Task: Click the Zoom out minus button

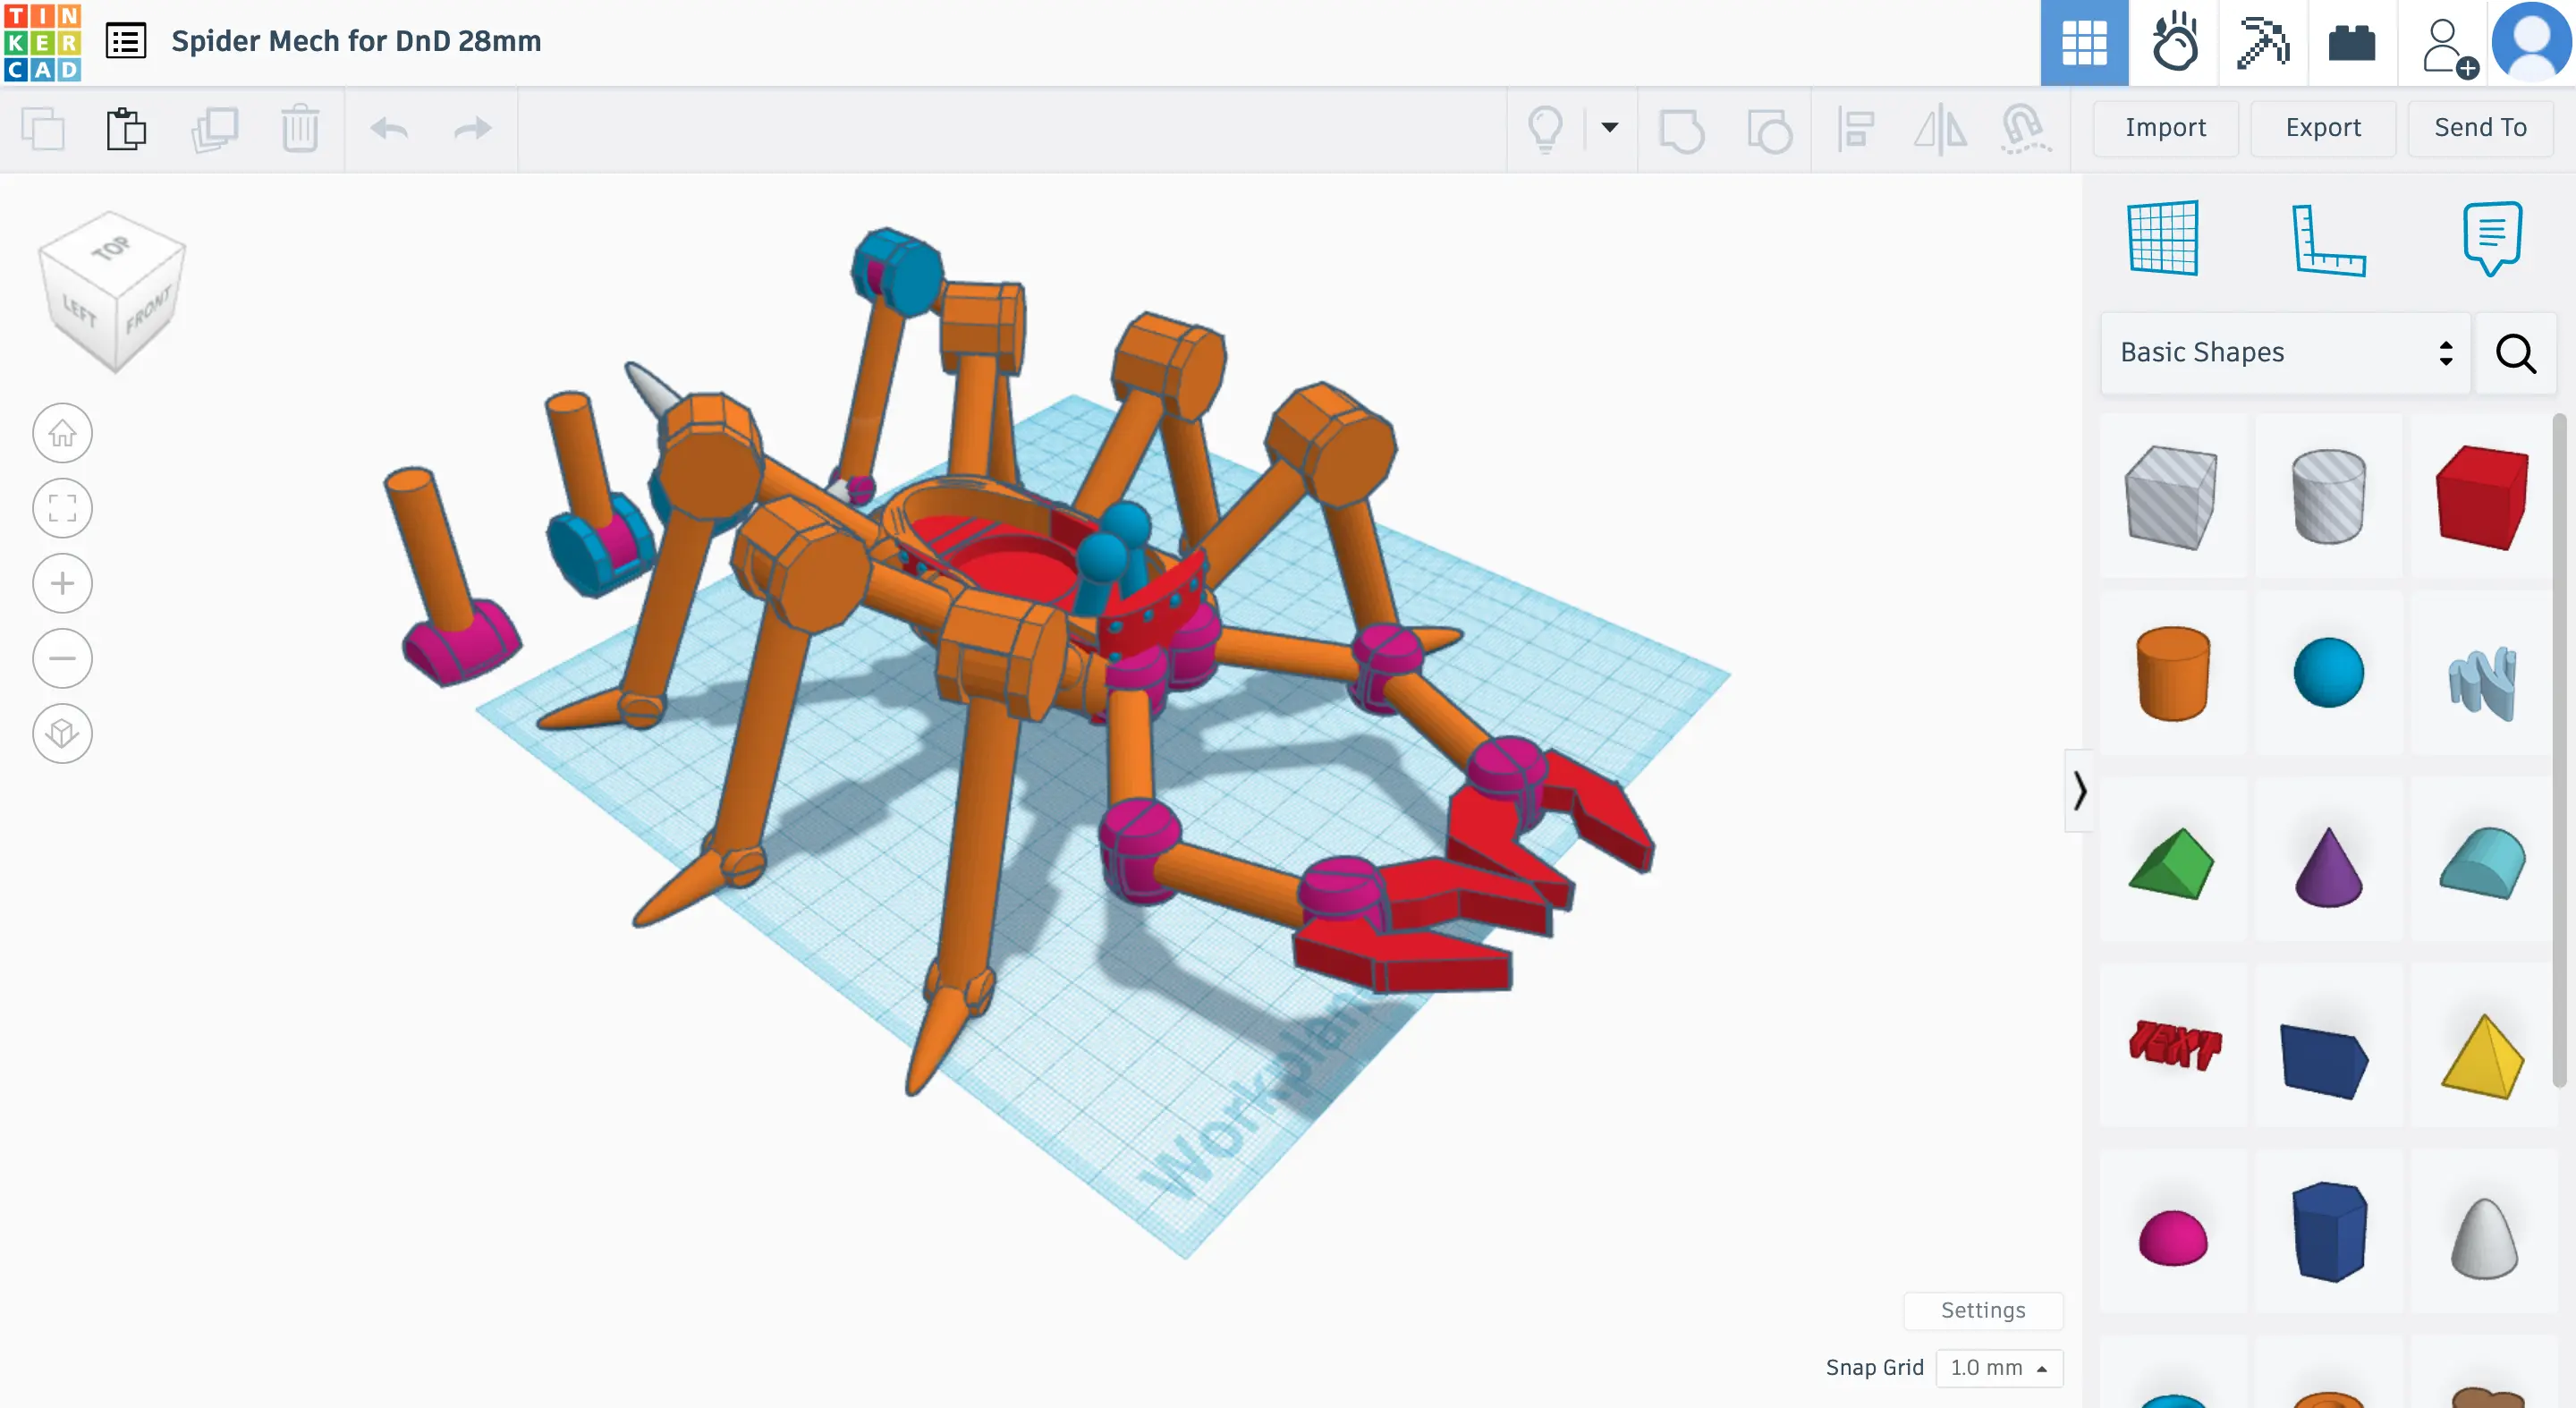Action: (x=62, y=658)
